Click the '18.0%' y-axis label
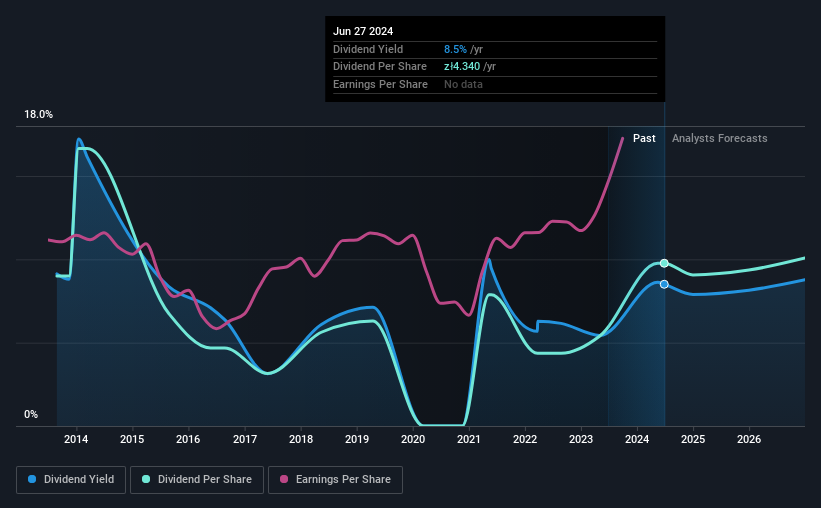Screen dimensions: 821x508 [39, 115]
